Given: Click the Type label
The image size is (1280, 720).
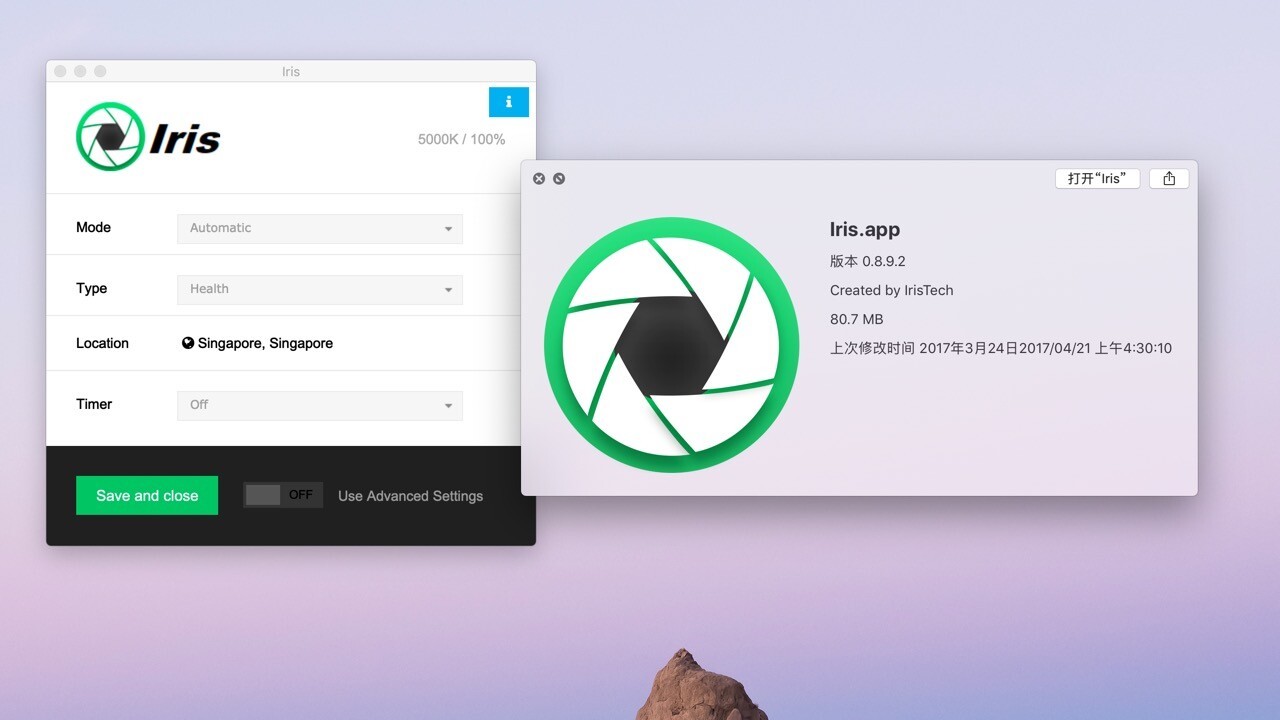Looking at the screenshot, I should point(91,288).
